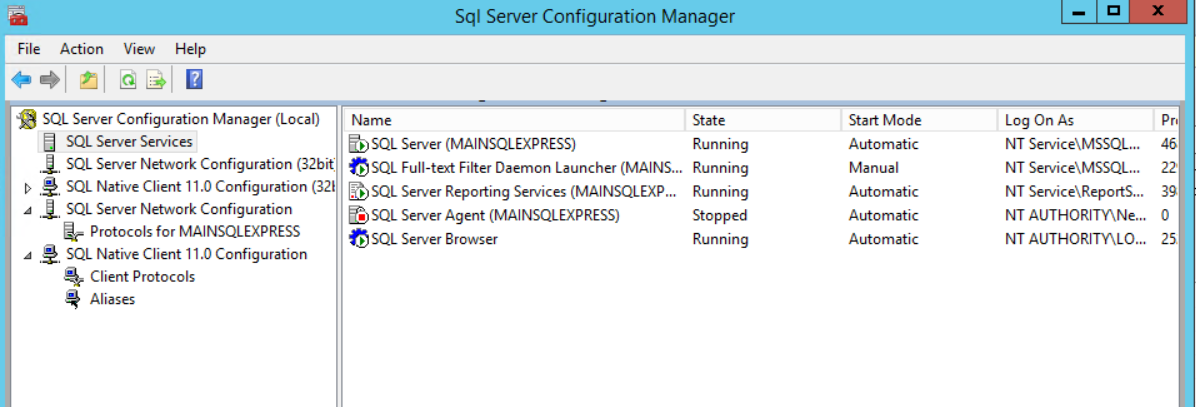This screenshot has width=1196, height=407.
Task: Open the Action menu
Action: (x=82, y=49)
